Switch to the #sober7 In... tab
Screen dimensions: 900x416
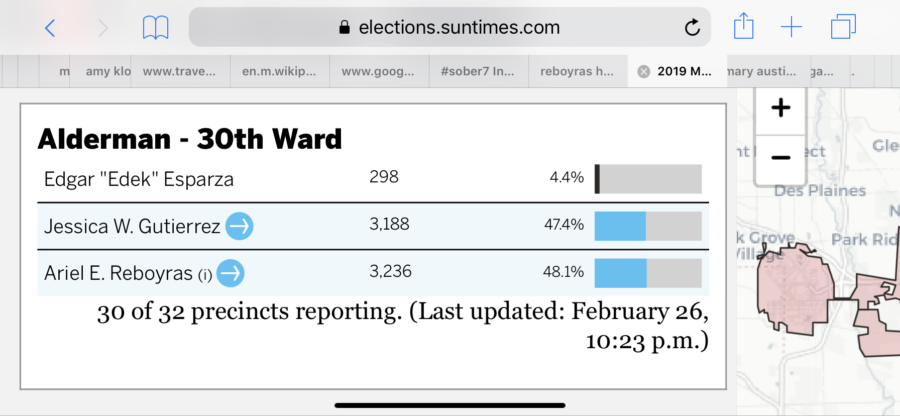(x=476, y=71)
